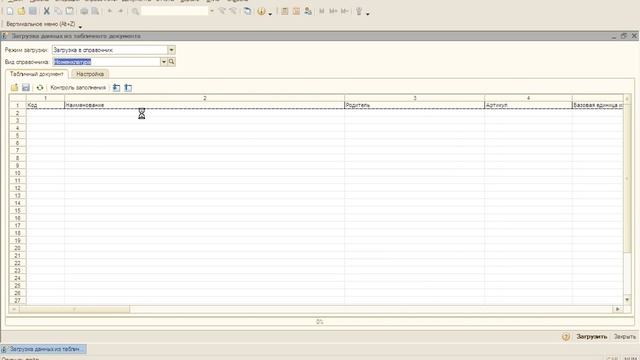
Task: Open the arrow under Вертикальное меню toolbar
Action: (x=80, y=27)
